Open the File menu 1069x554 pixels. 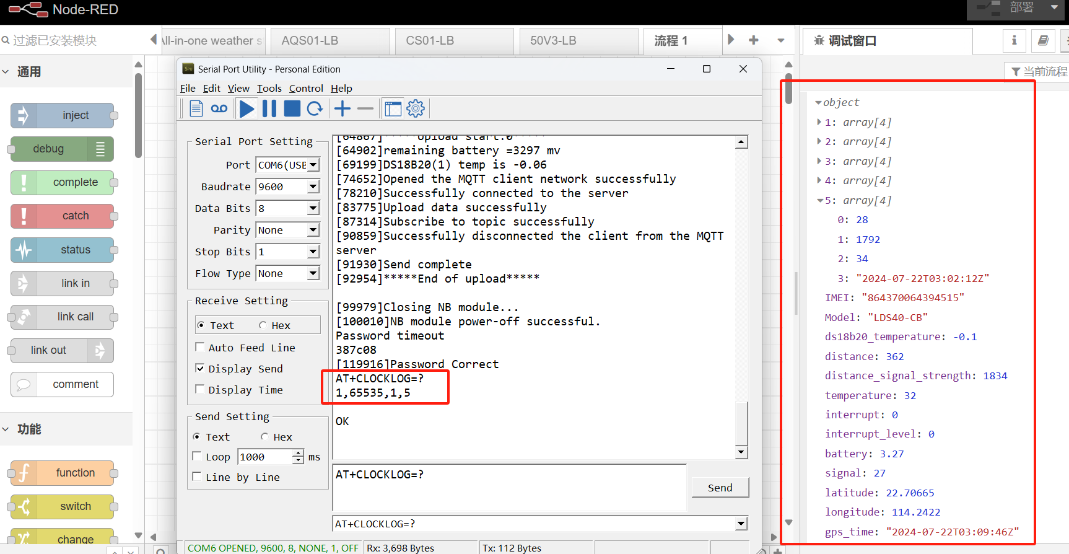(x=187, y=89)
